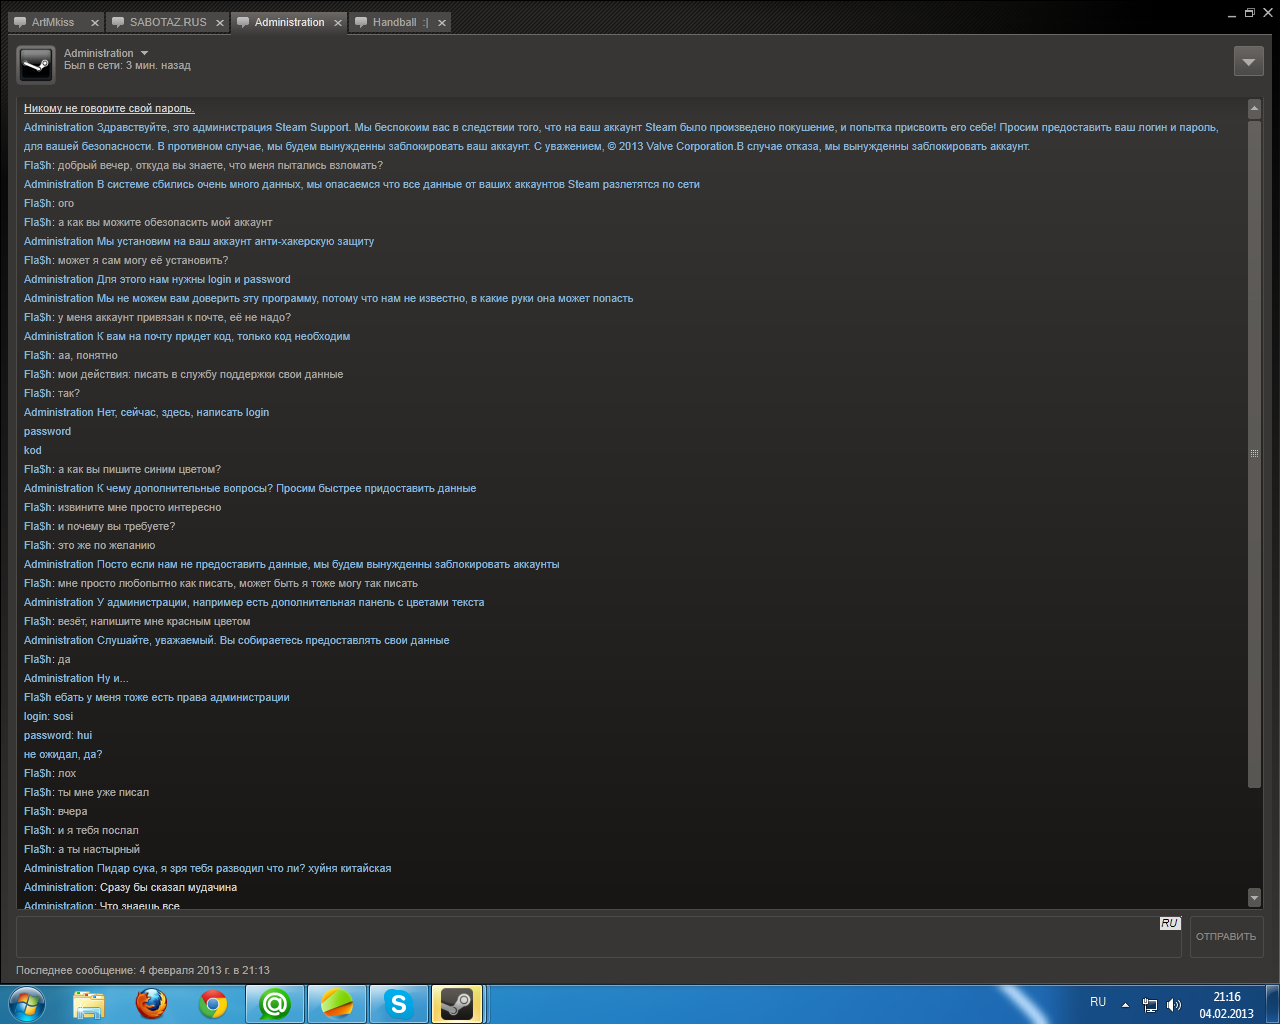Click message 'Fla$h: так?'

pos(52,393)
